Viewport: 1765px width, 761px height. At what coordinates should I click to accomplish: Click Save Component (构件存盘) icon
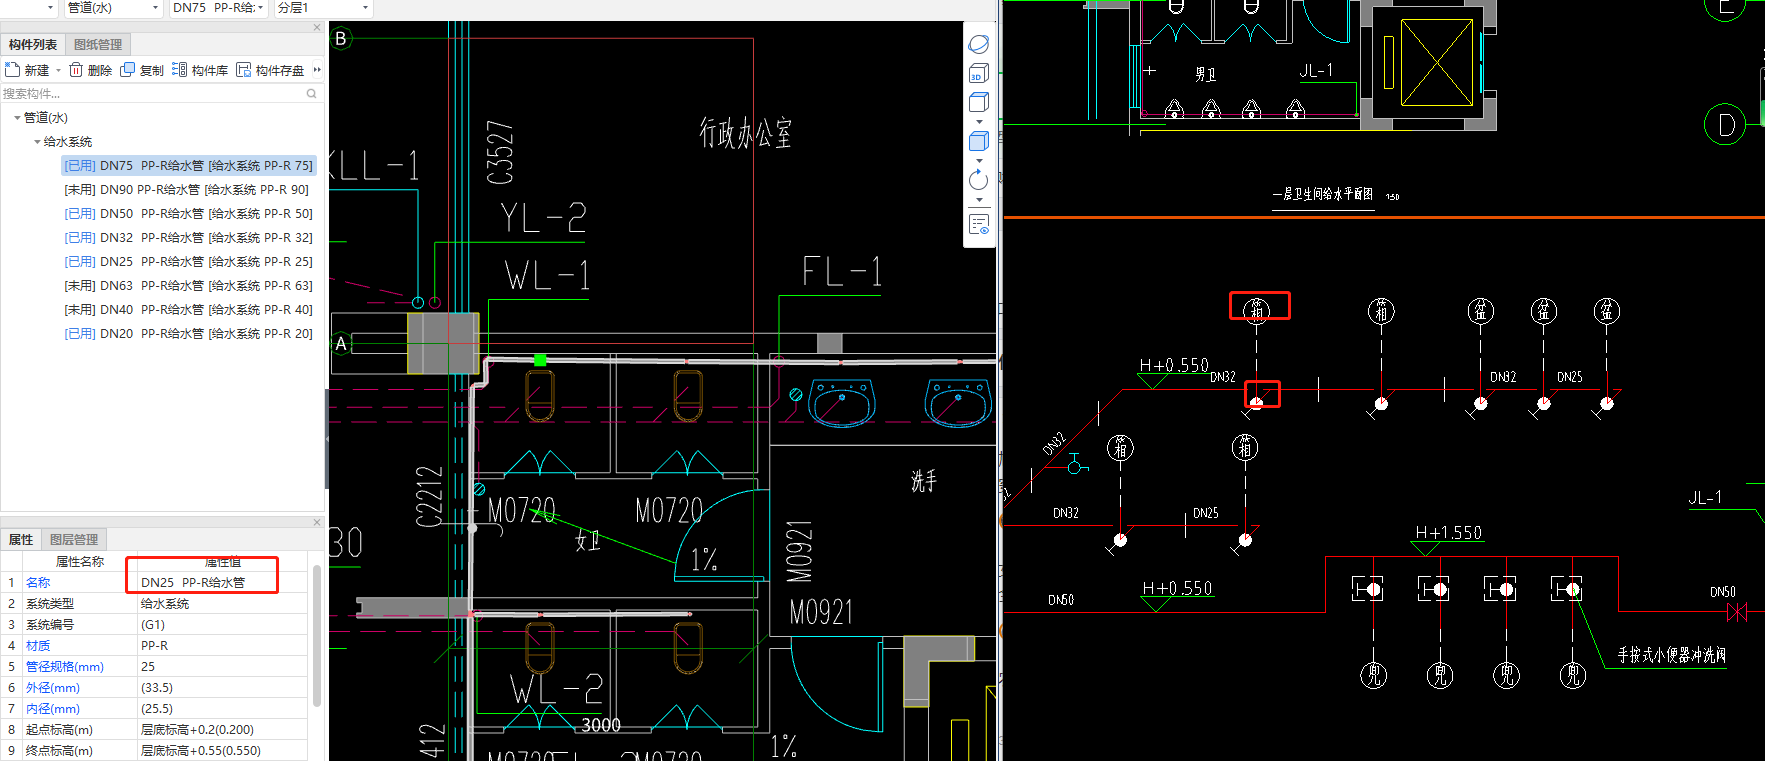click(x=243, y=70)
